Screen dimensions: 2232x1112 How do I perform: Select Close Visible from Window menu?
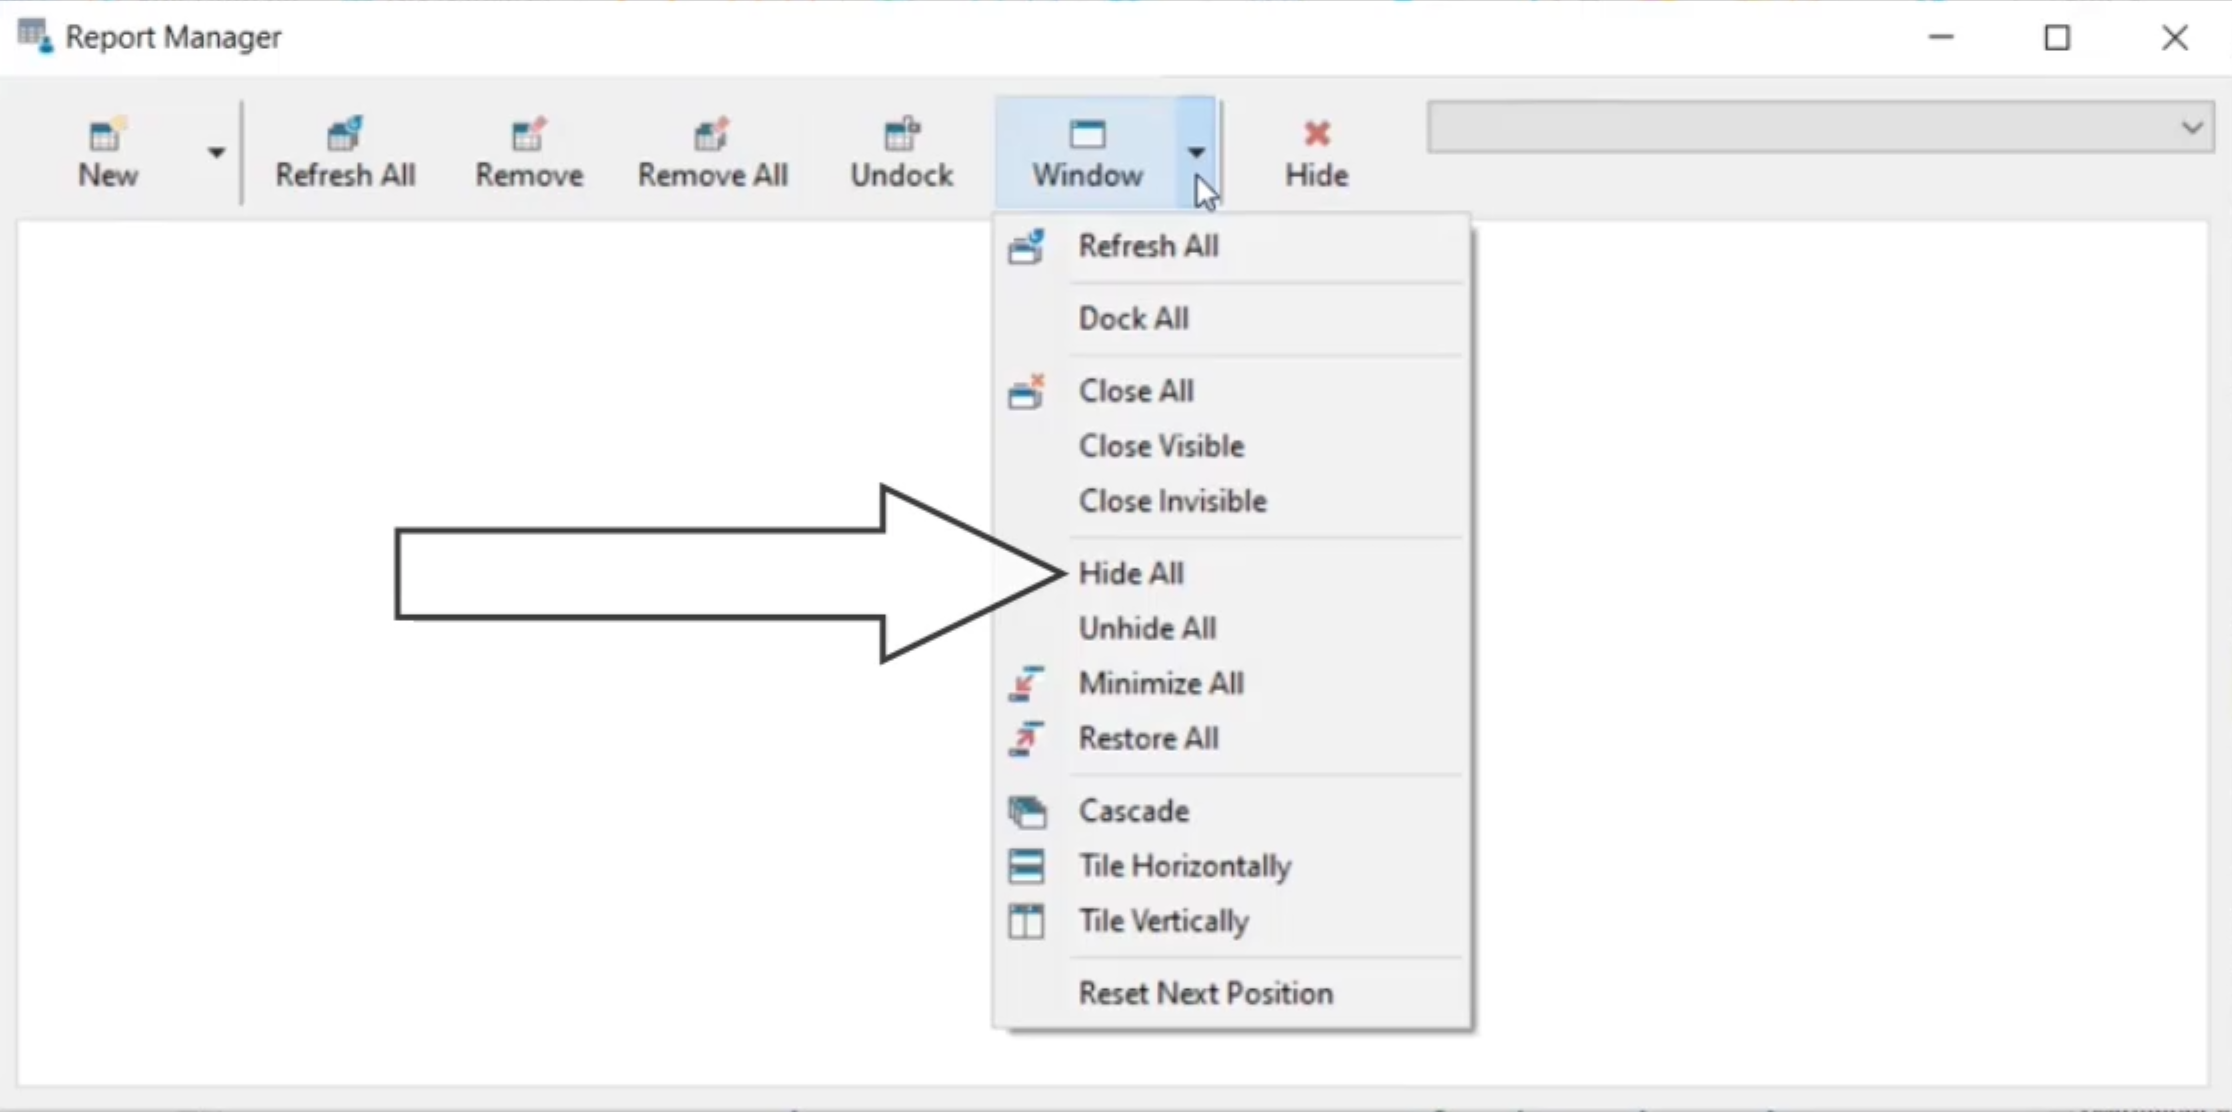tap(1164, 446)
